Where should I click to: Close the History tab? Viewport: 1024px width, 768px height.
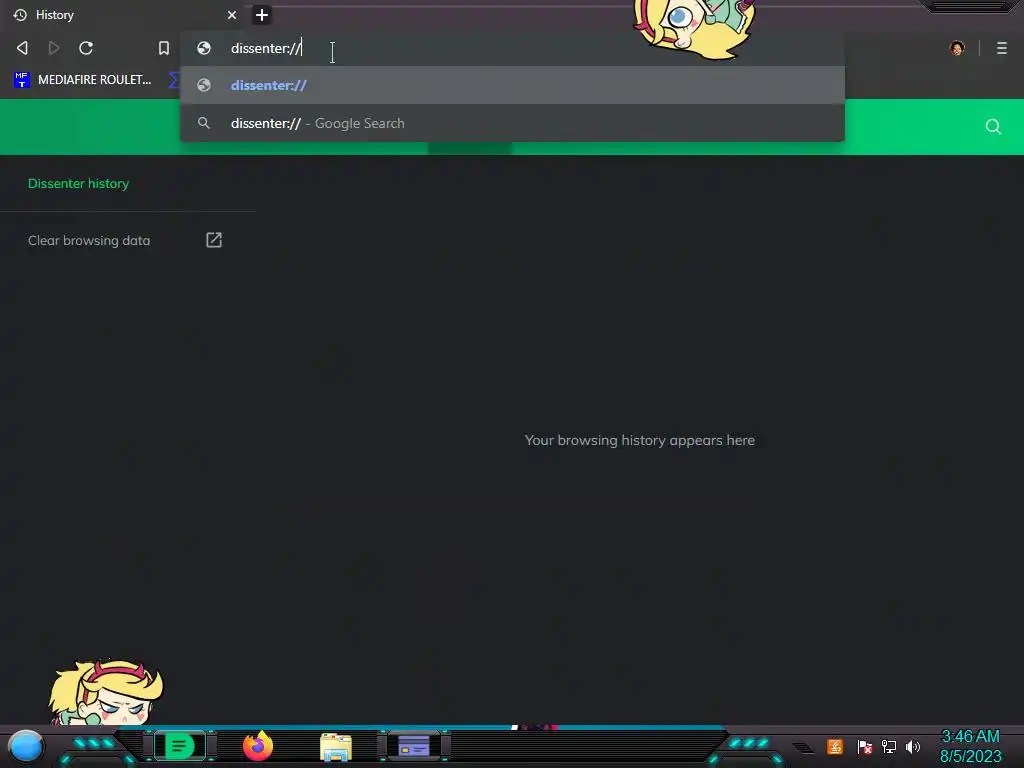[x=232, y=15]
